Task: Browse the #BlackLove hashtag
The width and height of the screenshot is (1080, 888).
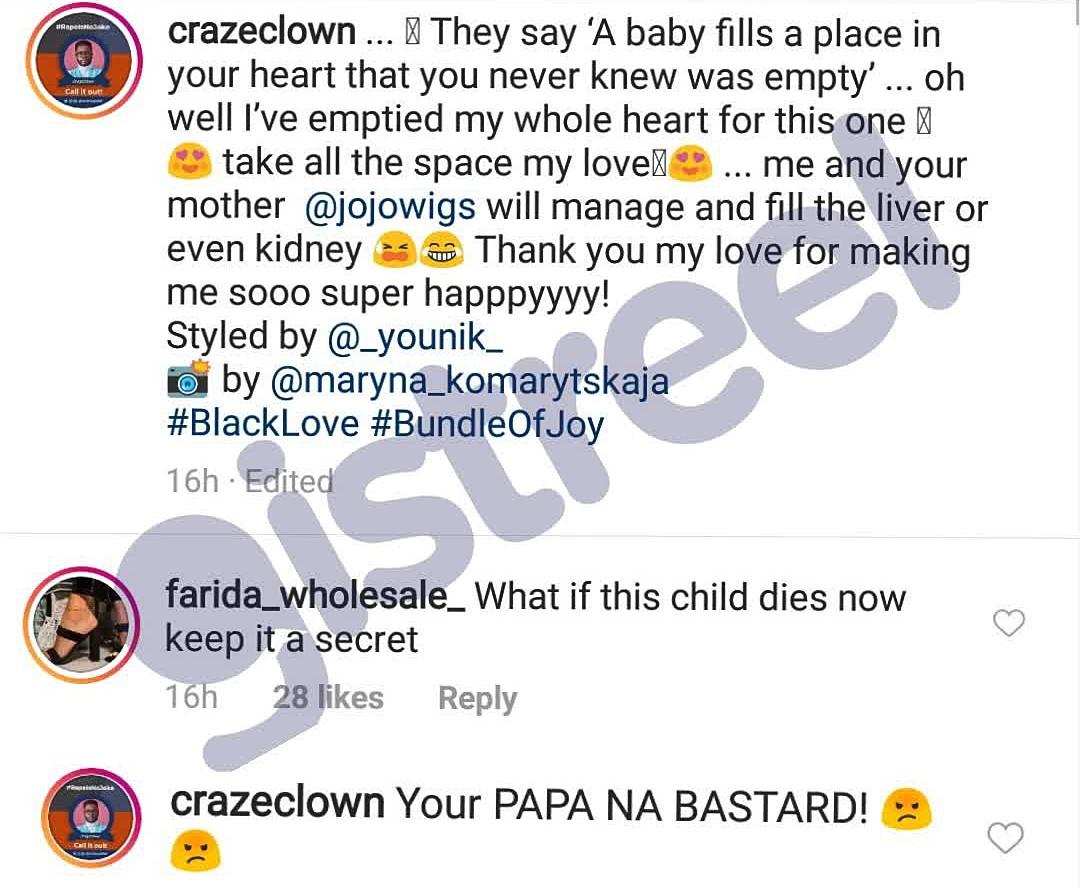Action: pyautogui.click(x=263, y=424)
